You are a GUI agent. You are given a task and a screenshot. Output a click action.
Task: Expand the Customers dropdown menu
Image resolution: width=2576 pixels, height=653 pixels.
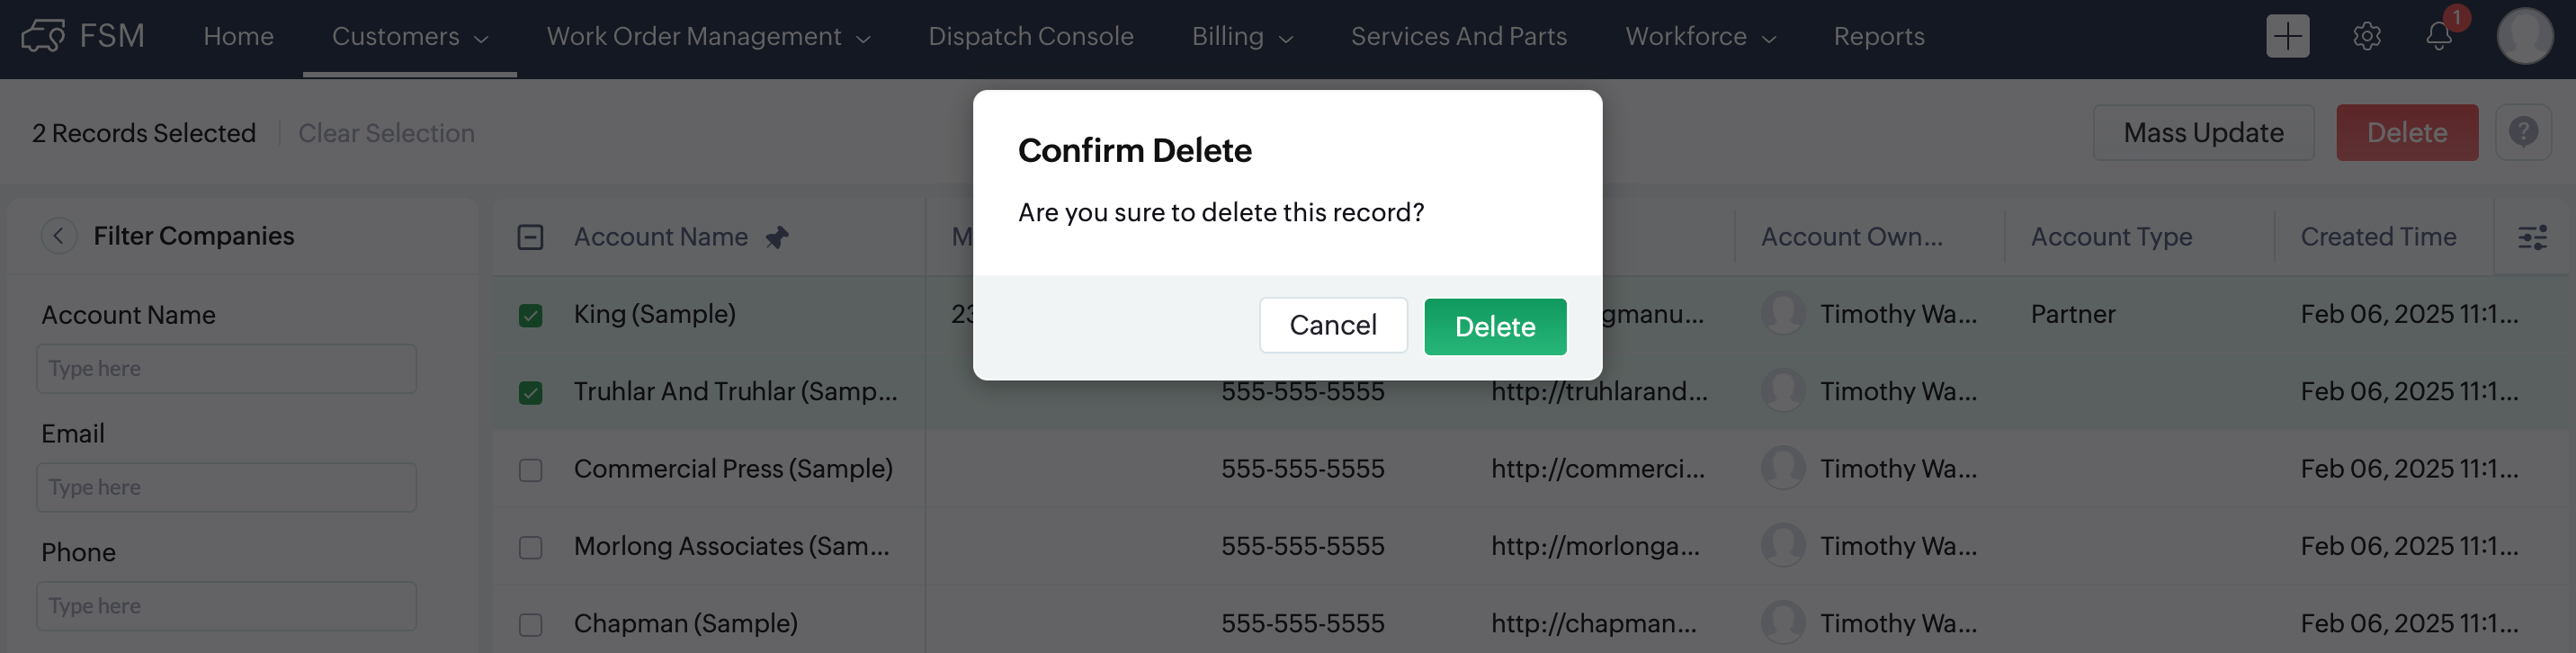410,36
